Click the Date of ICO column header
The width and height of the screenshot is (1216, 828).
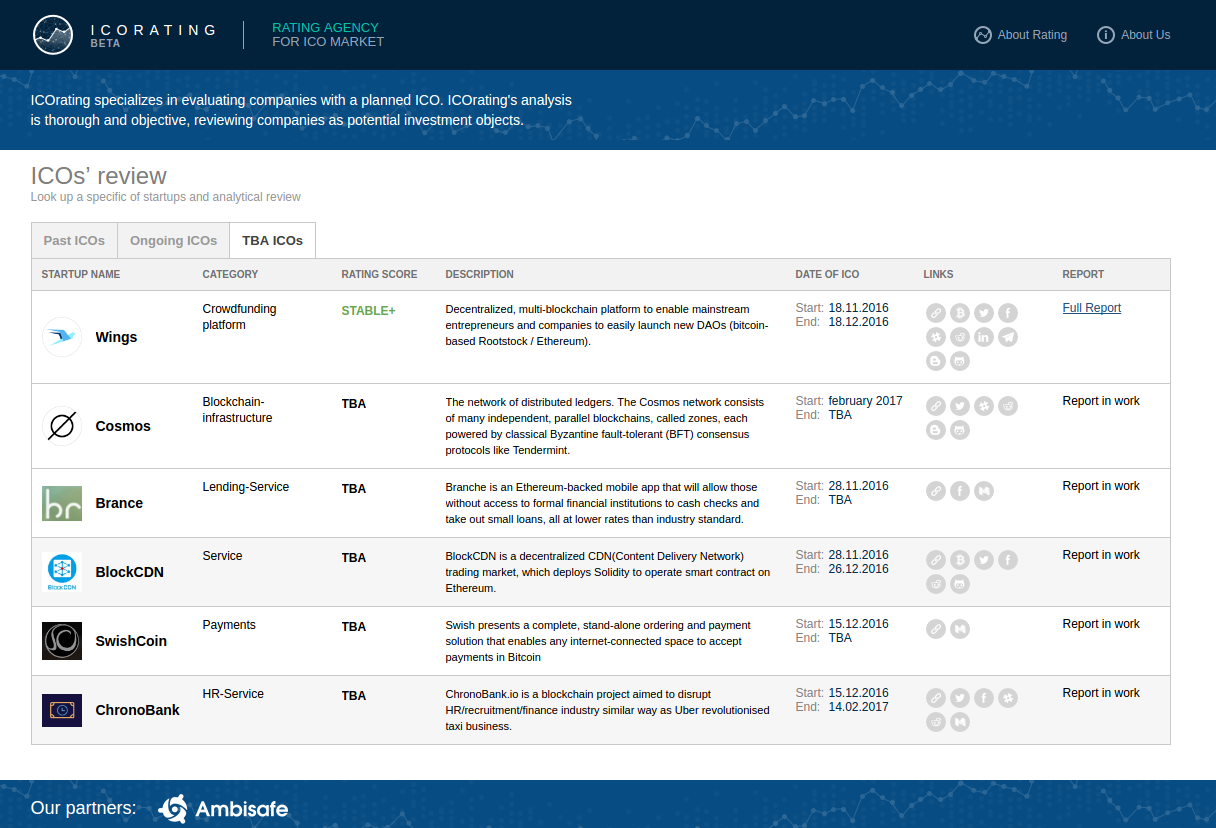tap(827, 274)
